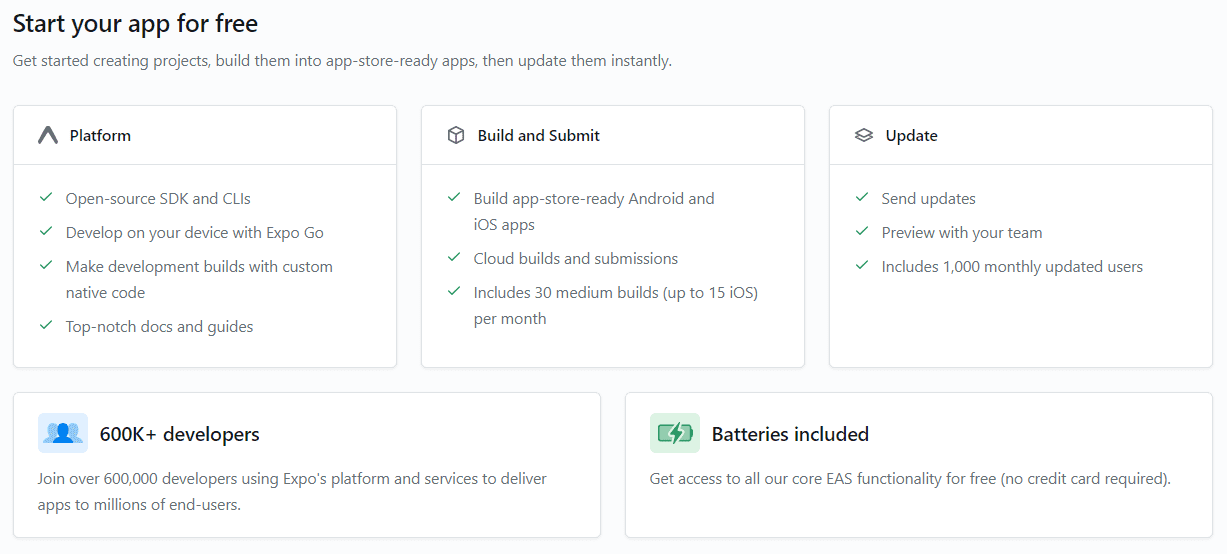
Task: Click checkmark next to Make development builds
Action: point(46,266)
